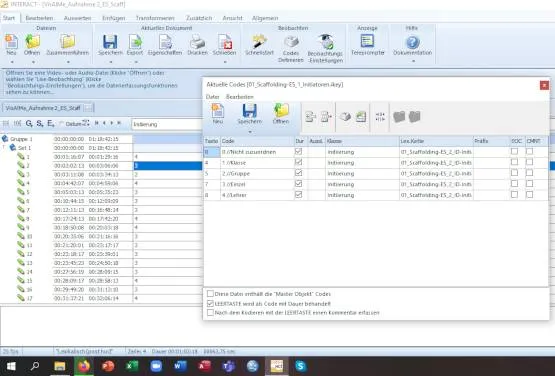Click the arrows column-width icon in the codes dialog
The width and height of the screenshot is (555, 376).
click(x=380, y=116)
